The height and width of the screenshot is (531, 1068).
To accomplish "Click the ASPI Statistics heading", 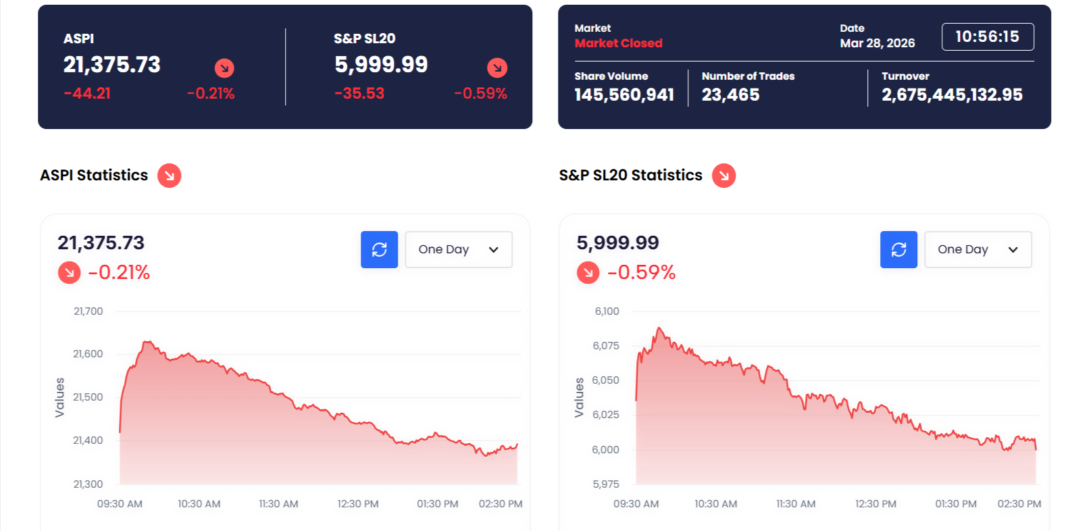I will [x=94, y=175].
